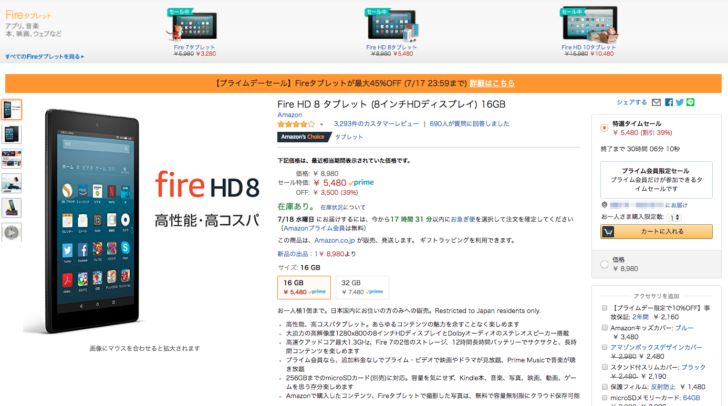Click the cart icon on add-to-cart button
Screen dimensions: 728x406
[x=608, y=231]
